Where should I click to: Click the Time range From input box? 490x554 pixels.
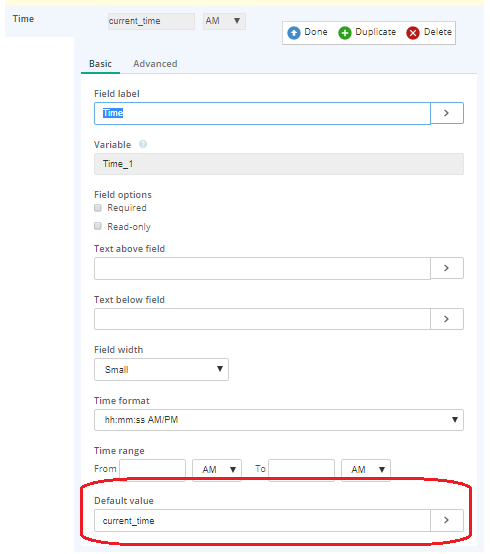click(153, 470)
